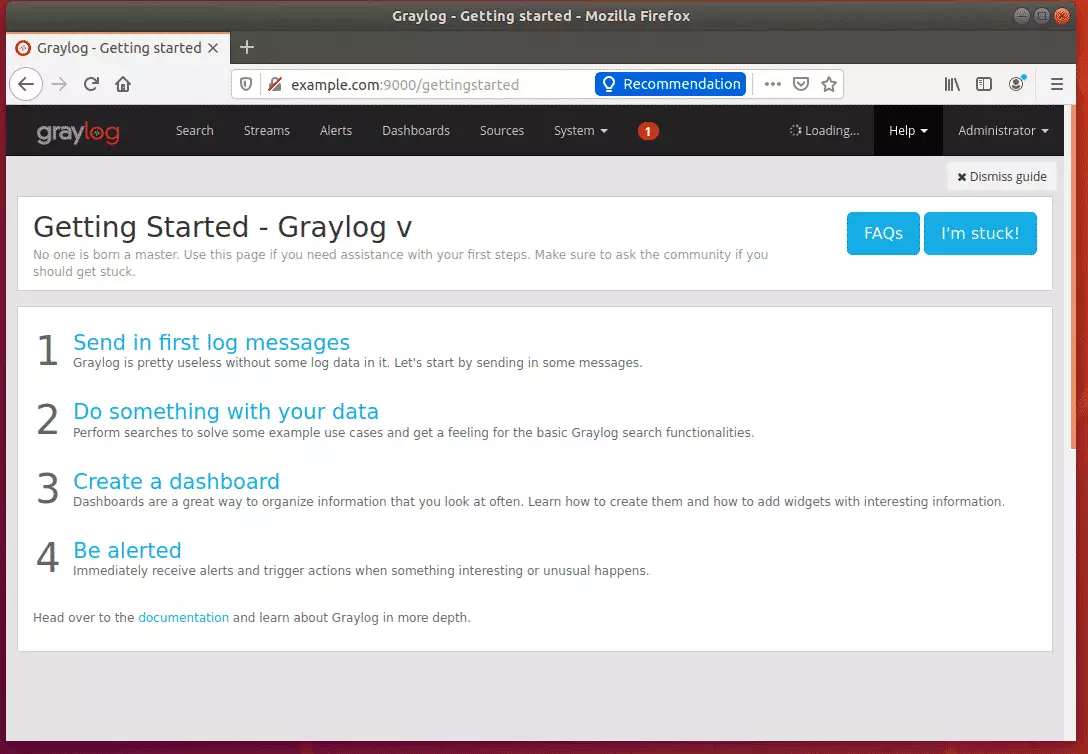Open the Search page
Viewport: 1088px width, 754px height.
coord(194,131)
